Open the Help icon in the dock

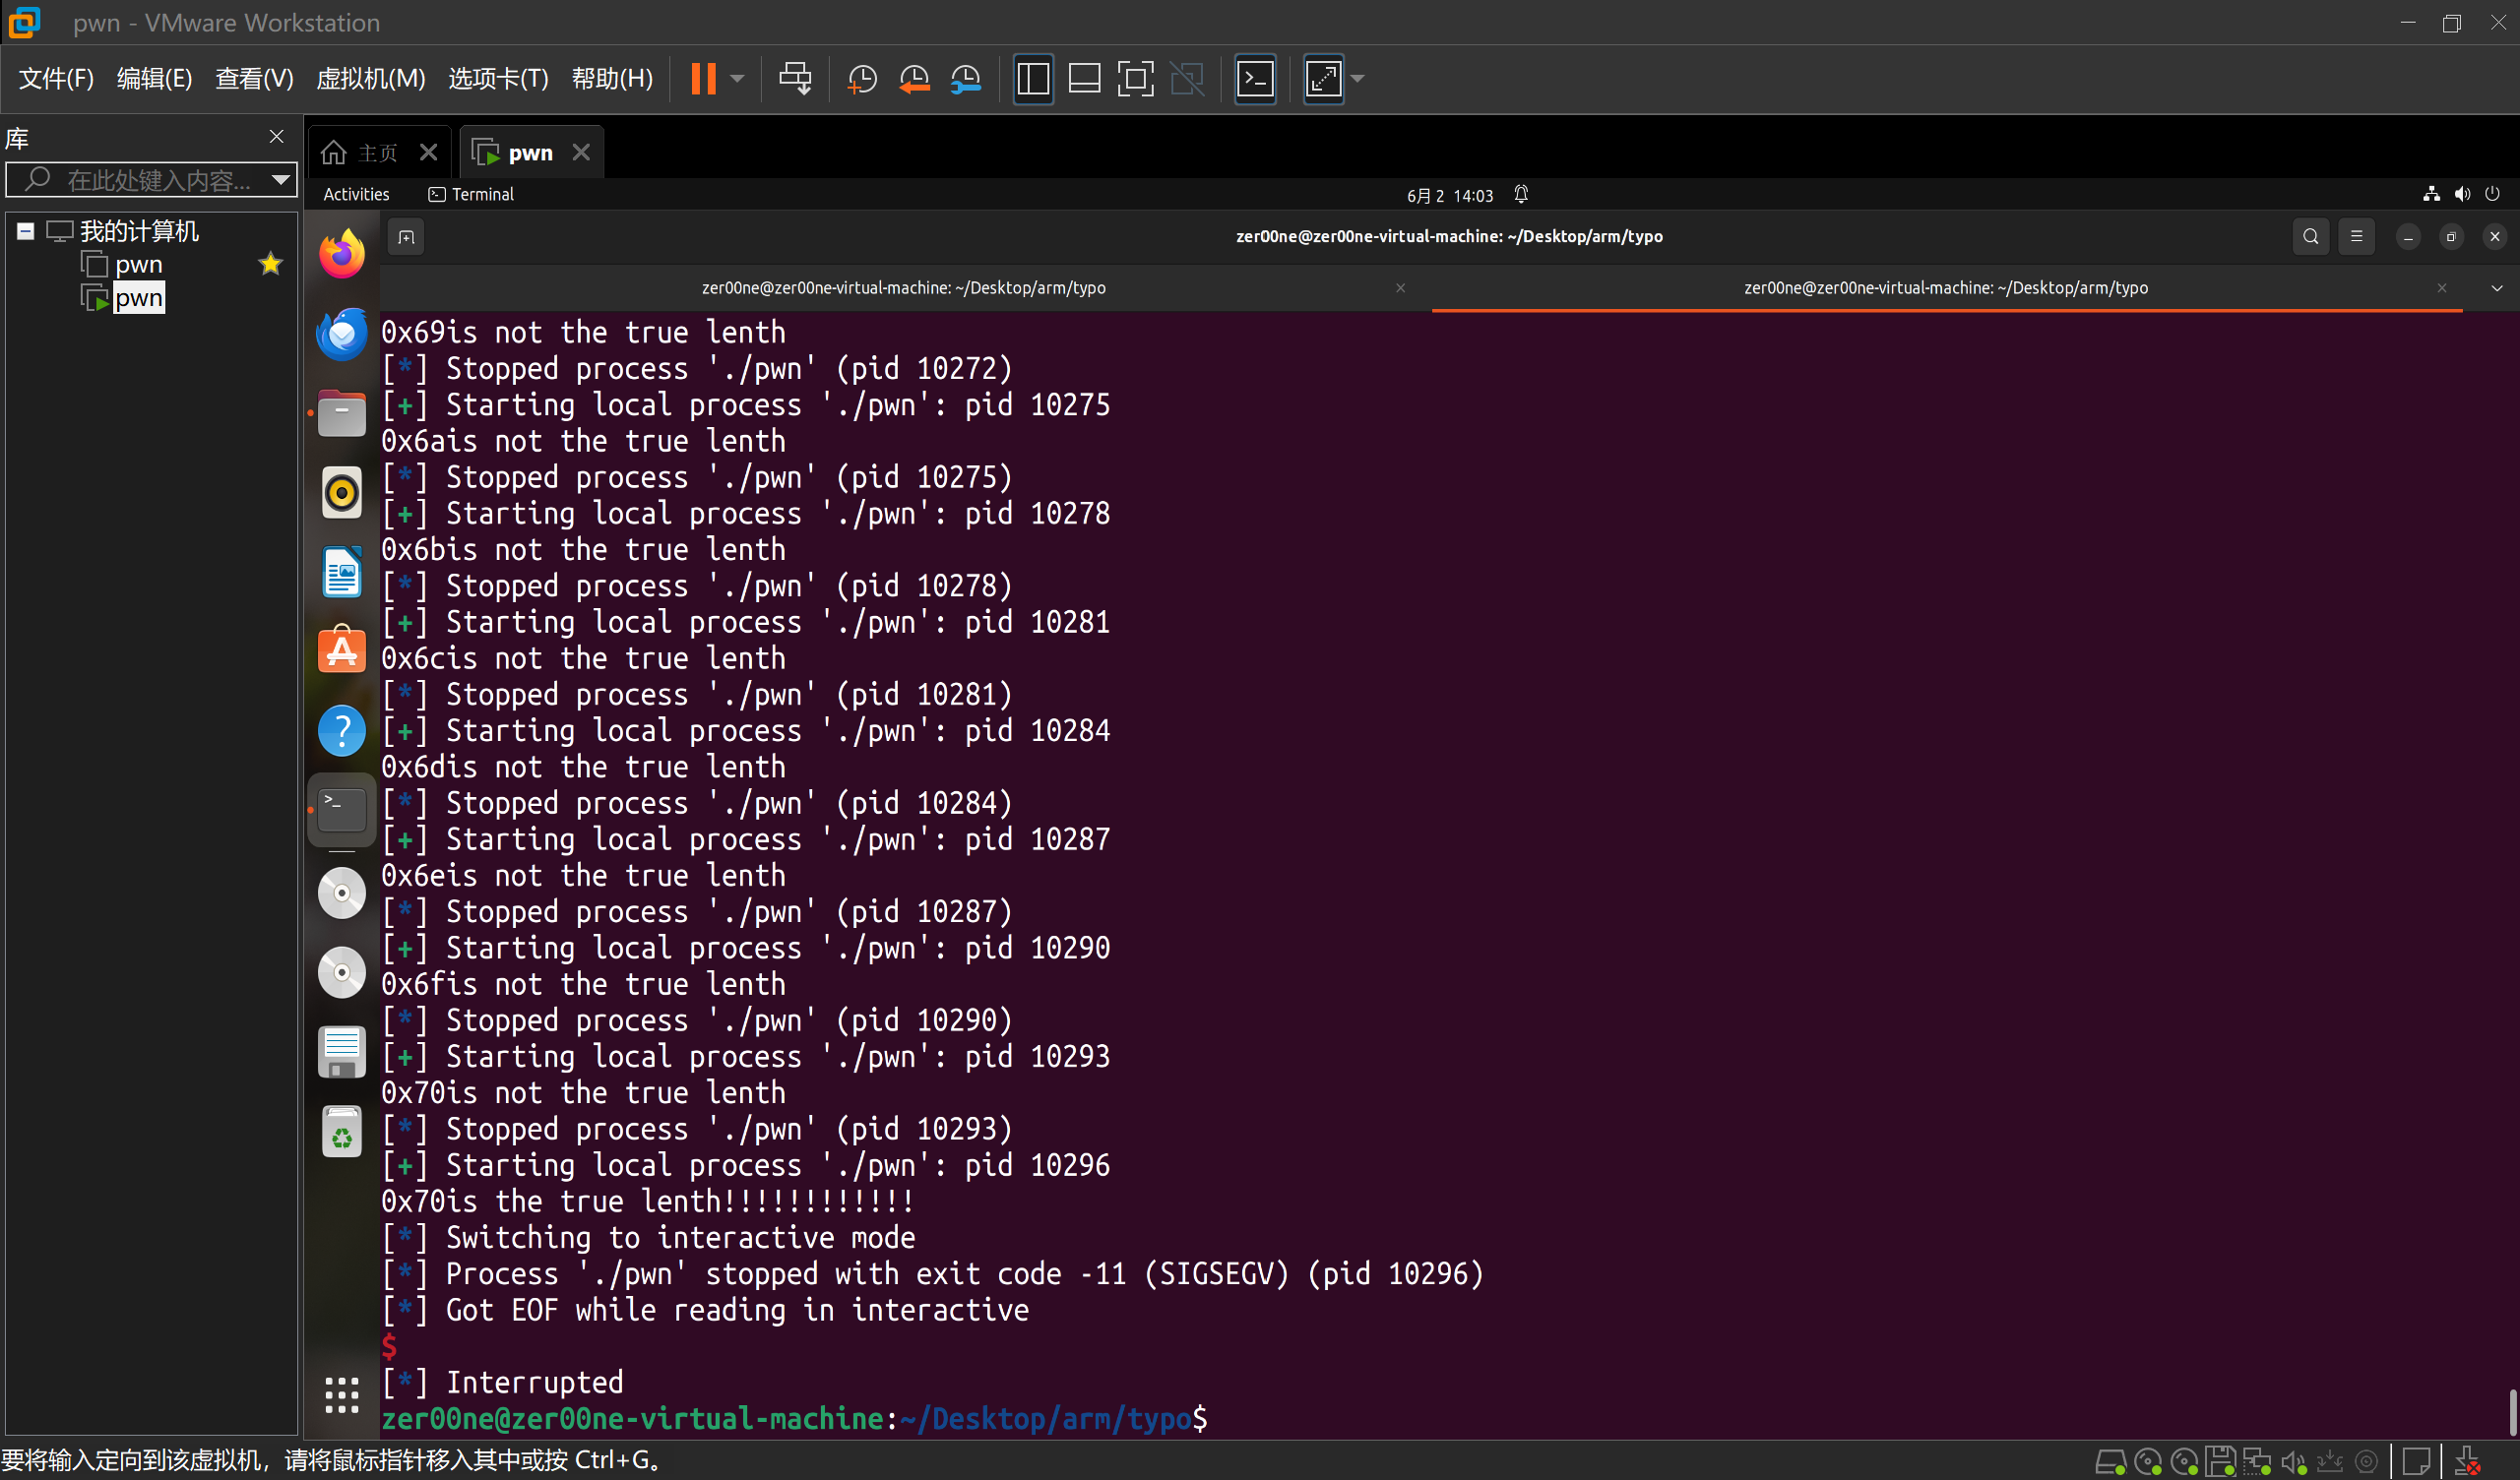pyautogui.click(x=342, y=731)
